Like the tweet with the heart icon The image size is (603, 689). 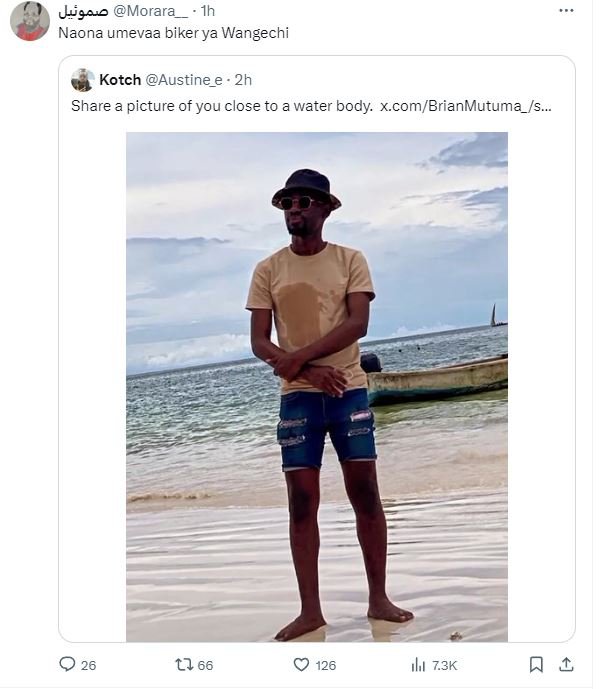[x=301, y=665]
